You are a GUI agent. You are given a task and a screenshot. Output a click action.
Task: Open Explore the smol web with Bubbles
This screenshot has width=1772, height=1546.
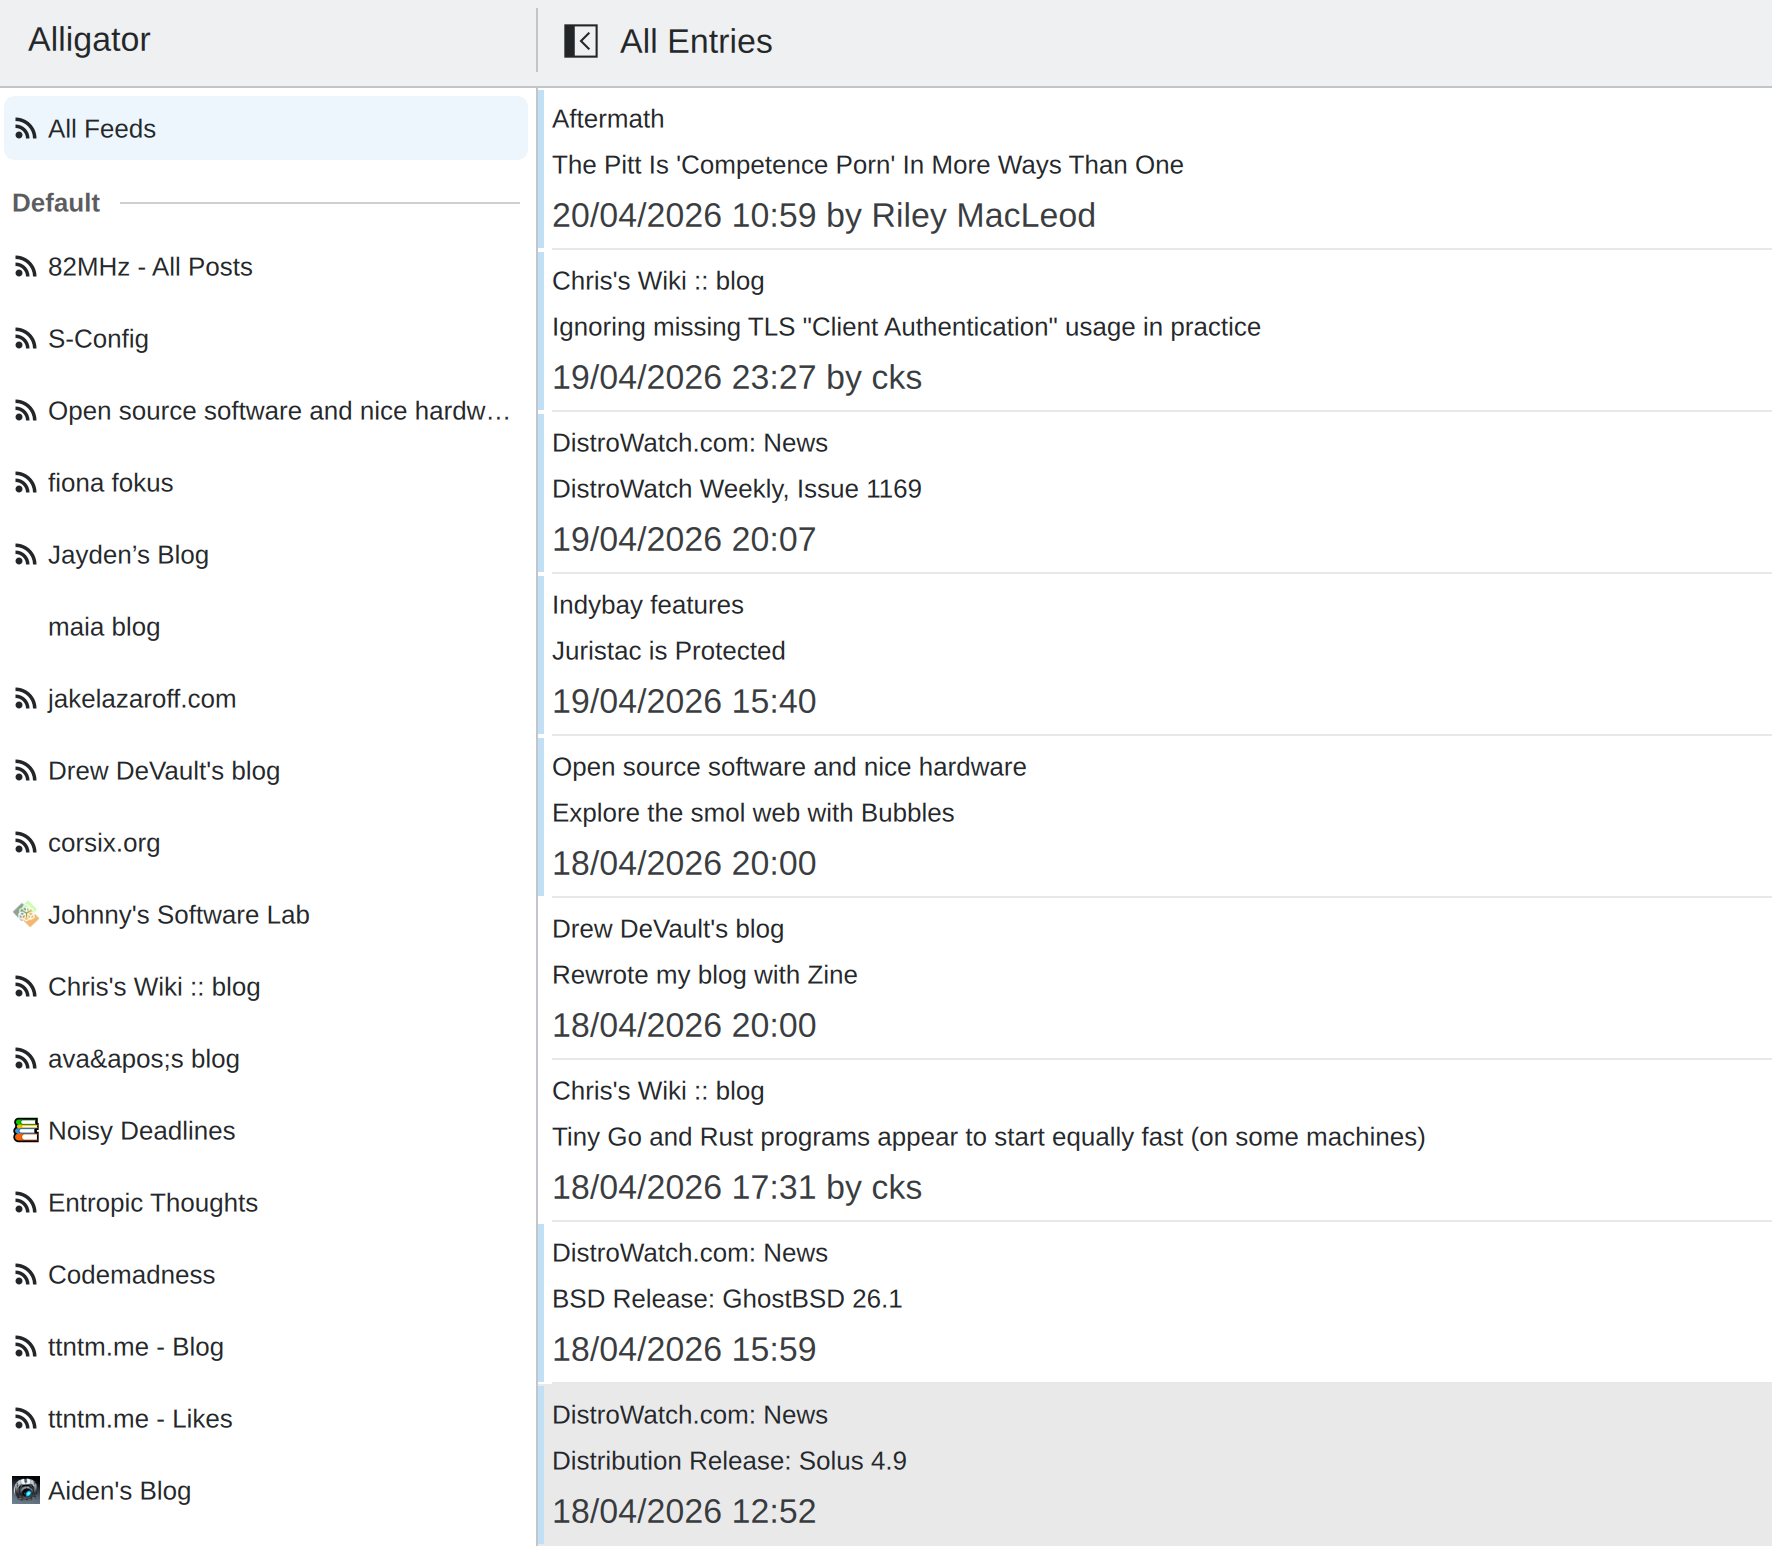pyautogui.click(x=1155, y=816)
